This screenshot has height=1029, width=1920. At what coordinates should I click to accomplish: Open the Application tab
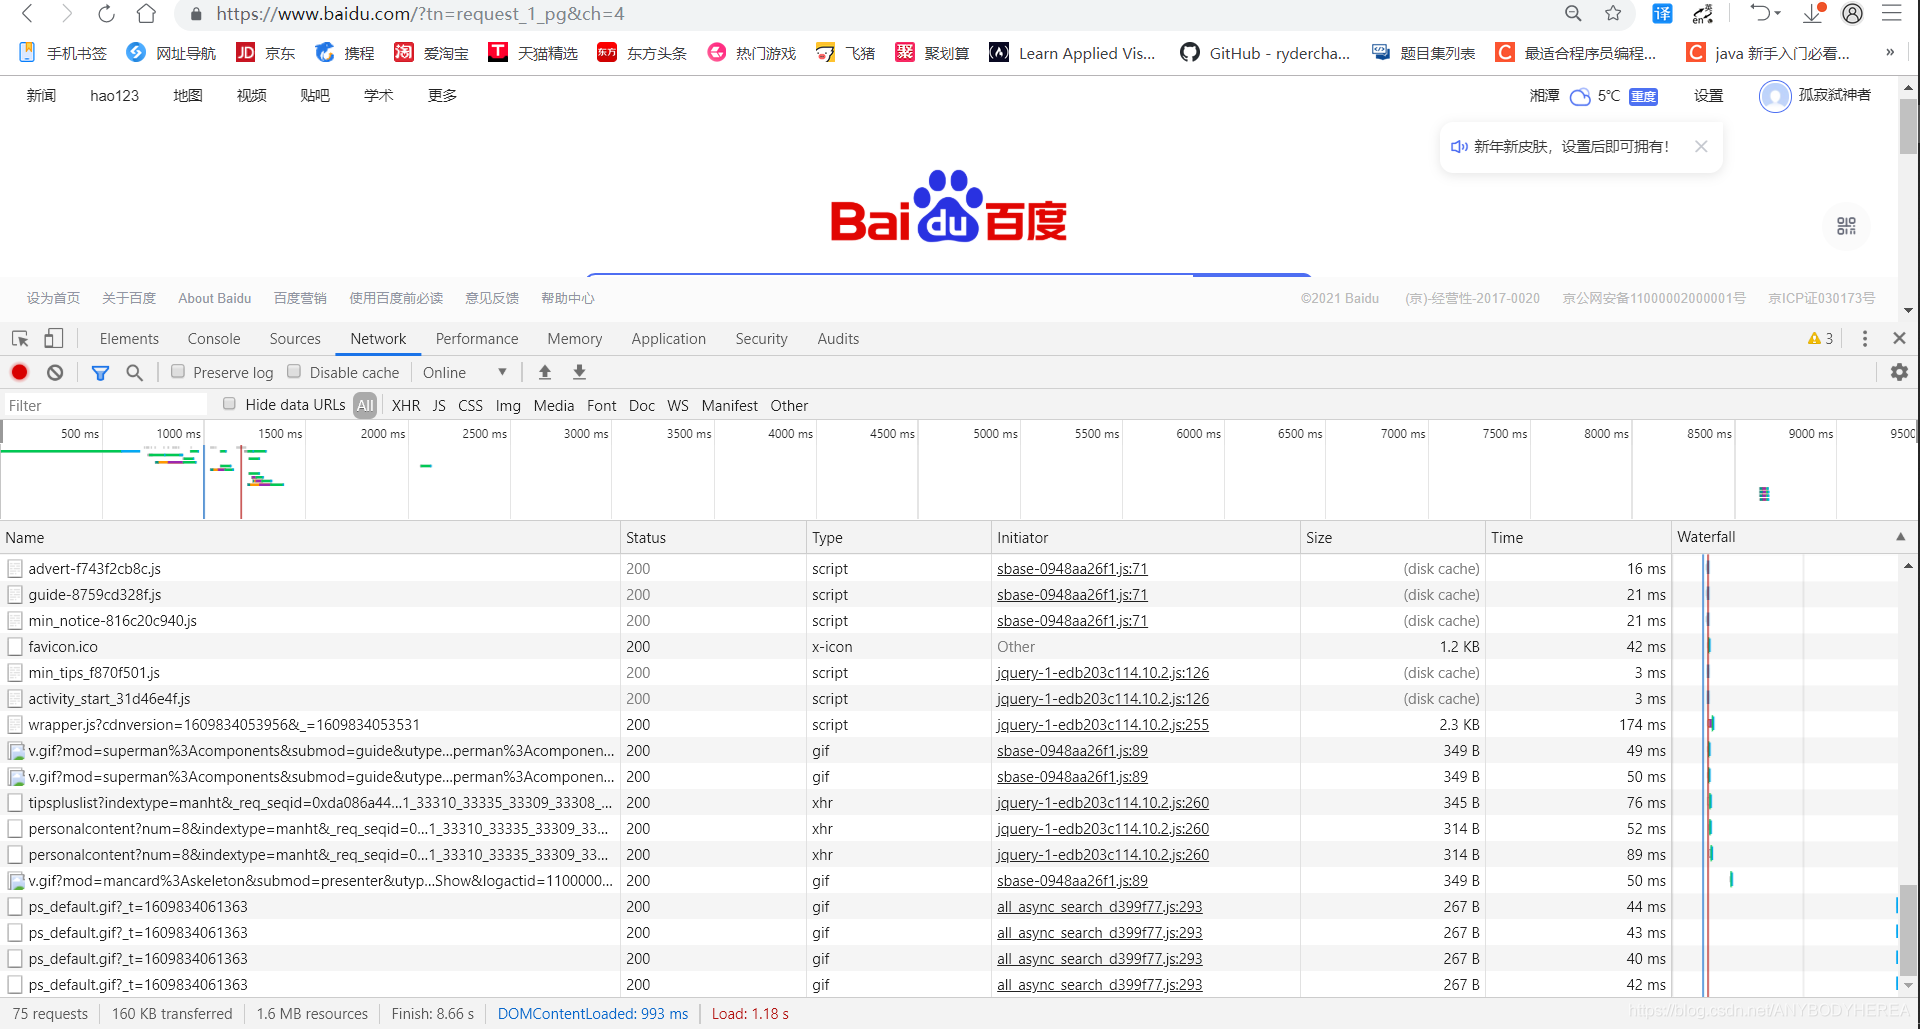pyautogui.click(x=668, y=339)
